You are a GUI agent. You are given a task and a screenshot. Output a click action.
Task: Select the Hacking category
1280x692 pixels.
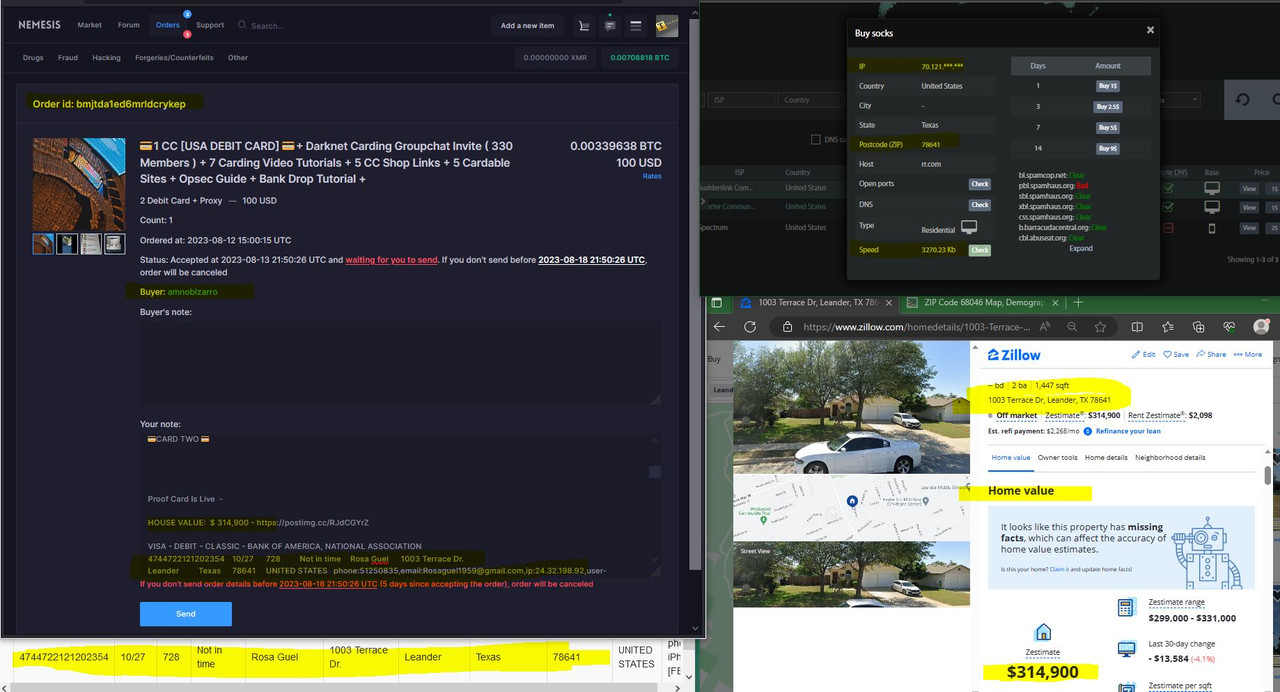pos(106,58)
